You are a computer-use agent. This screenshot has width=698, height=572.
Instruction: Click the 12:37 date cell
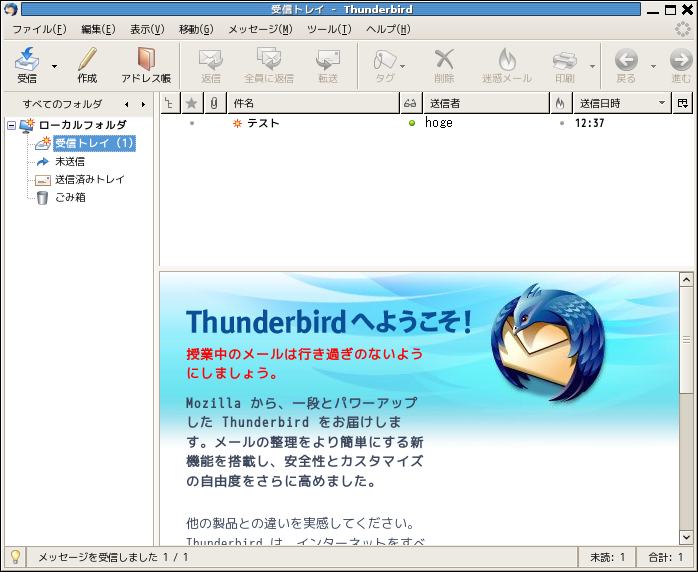(590, 123)
